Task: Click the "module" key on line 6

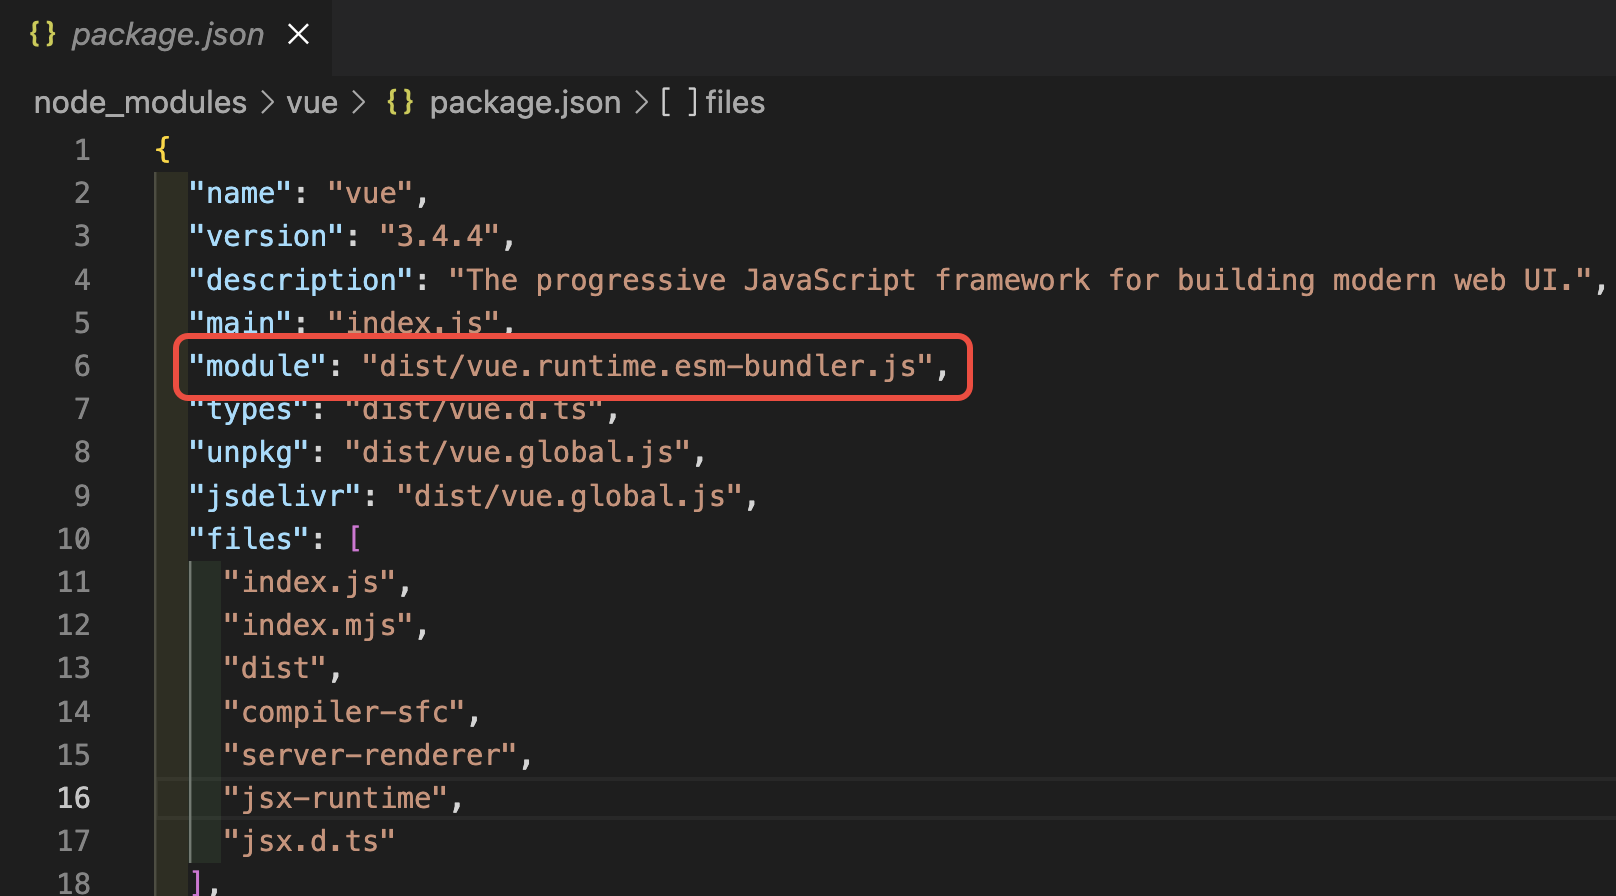Action: coord(258,366)
